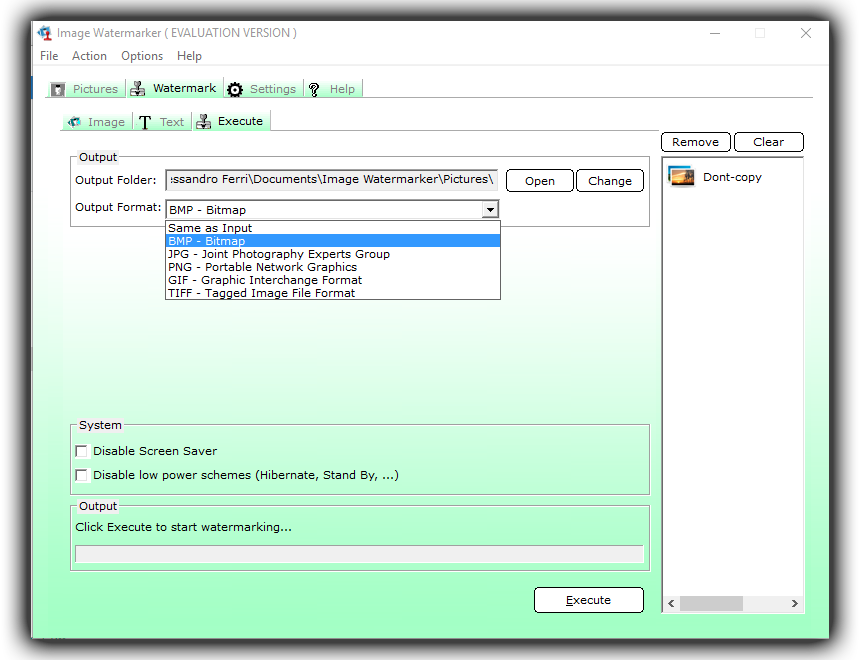Enable Disable Screen Saver checkbox
This screenshot has width=860, height=660.
pyautogui.click(x=82, y=451)
